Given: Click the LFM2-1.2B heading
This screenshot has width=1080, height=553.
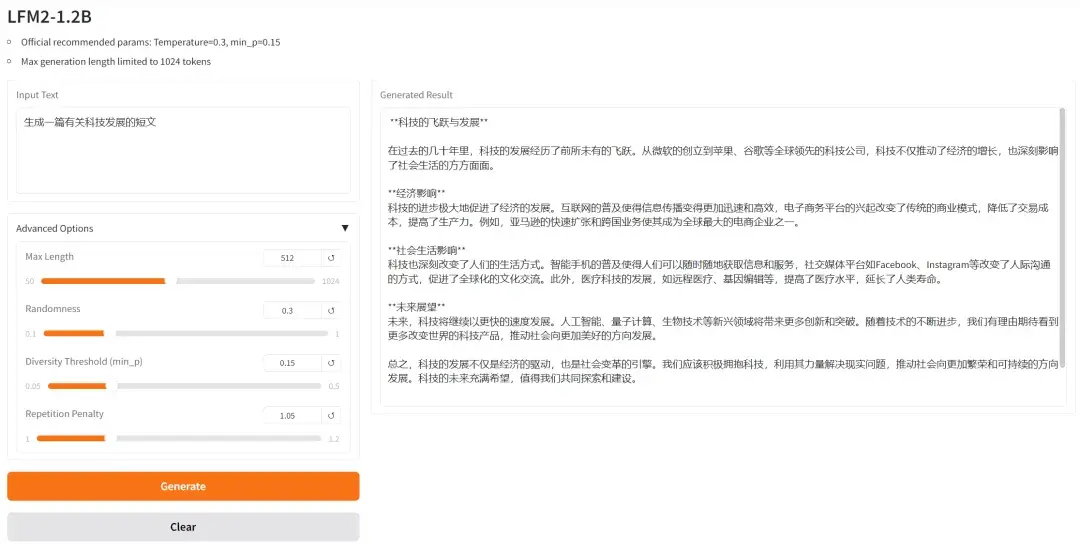Looking at the screenshot, I should tap(50, 16).
